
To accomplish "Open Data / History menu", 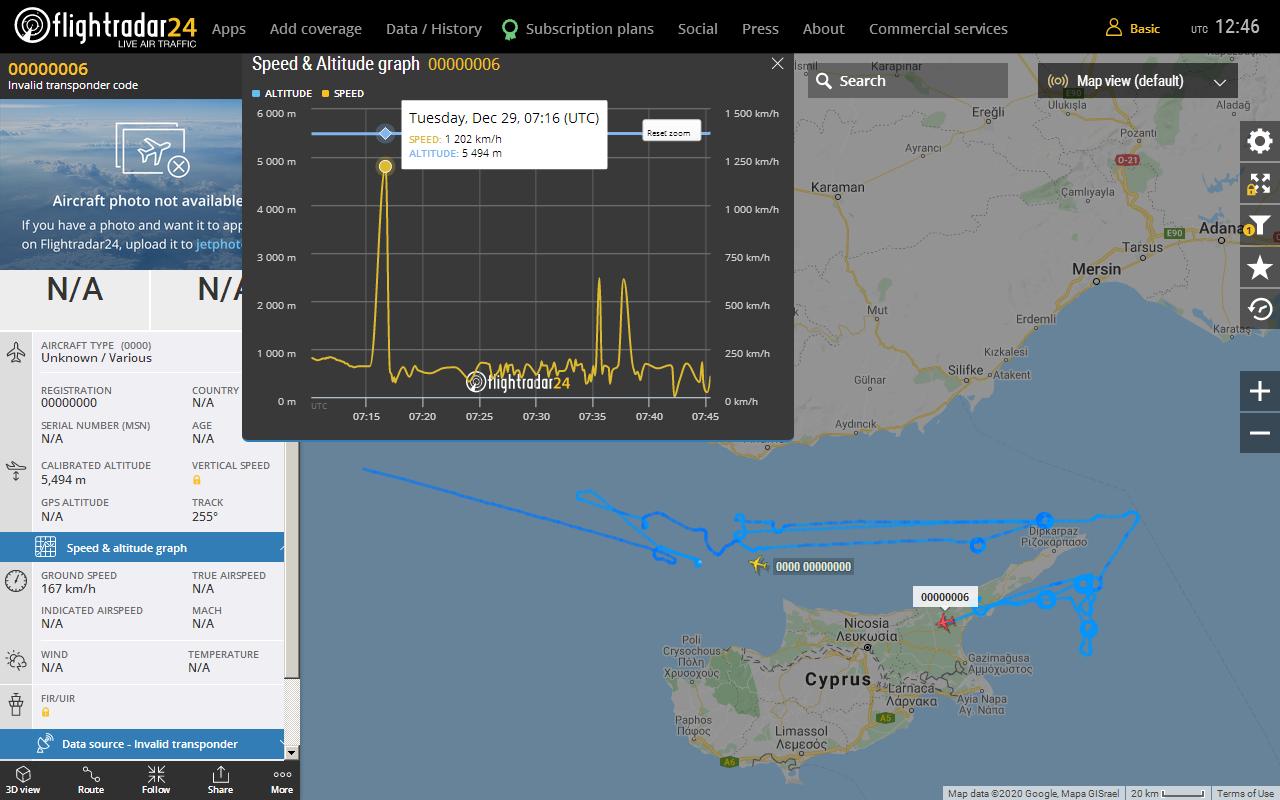I will 434,29.
